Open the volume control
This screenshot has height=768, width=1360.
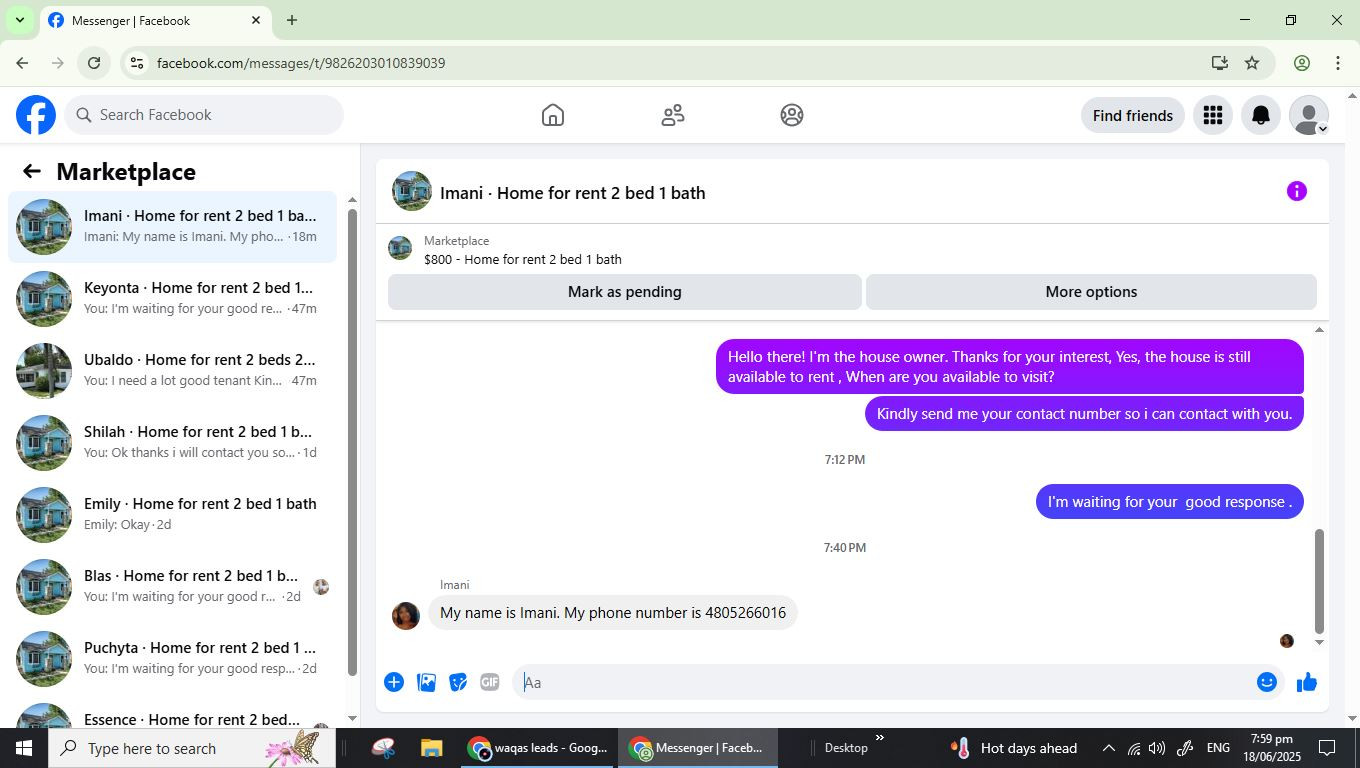[1157, 748]
